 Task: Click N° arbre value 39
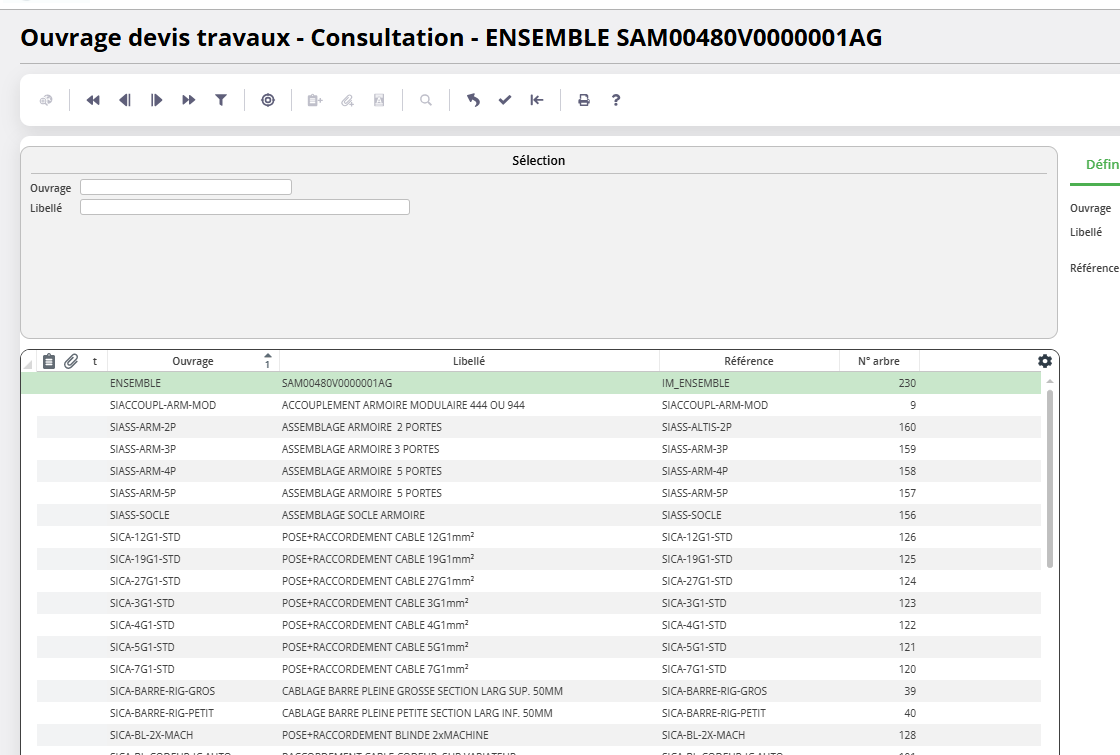point(910,691)
